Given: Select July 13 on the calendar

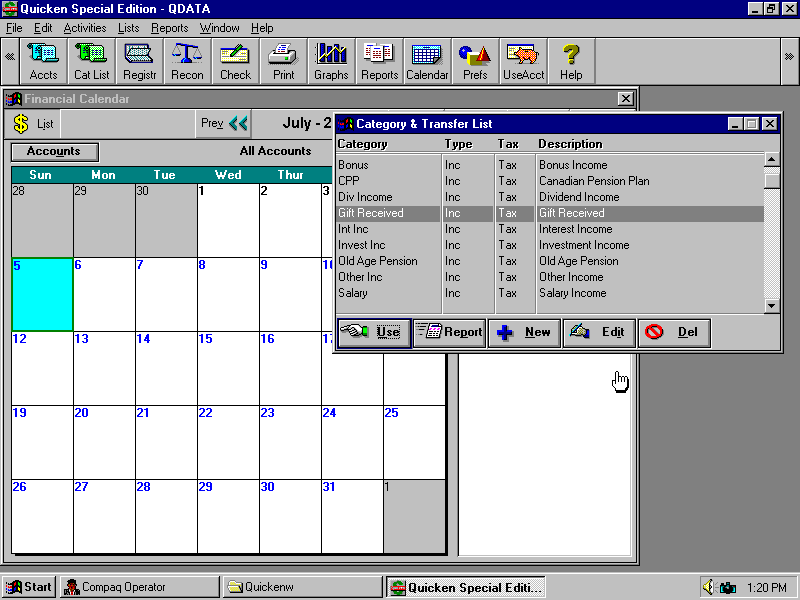Looking at the screenshot, I should (104, 368).
